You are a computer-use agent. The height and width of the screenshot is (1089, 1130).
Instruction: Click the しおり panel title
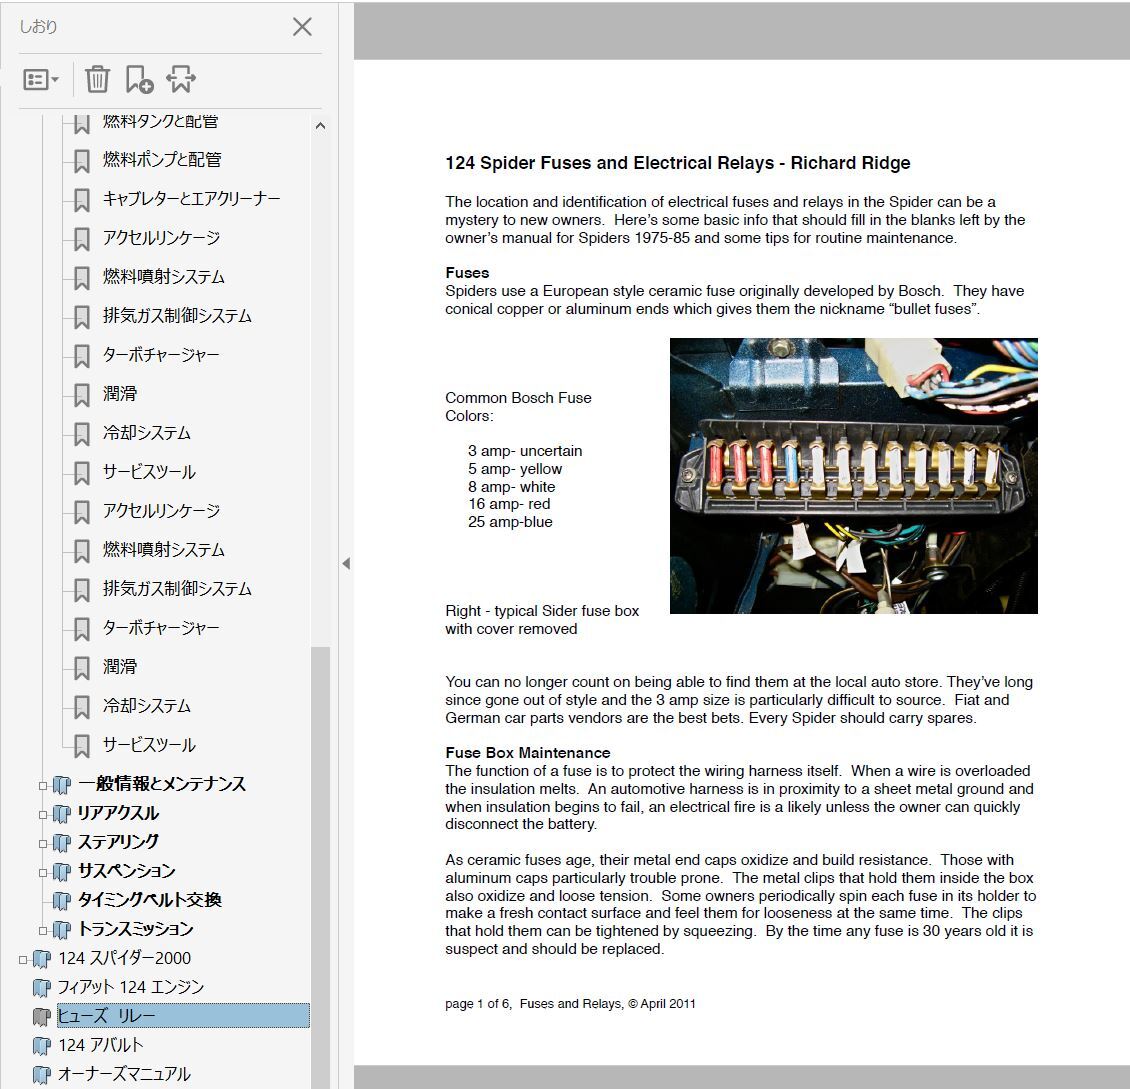click(38, 27)
